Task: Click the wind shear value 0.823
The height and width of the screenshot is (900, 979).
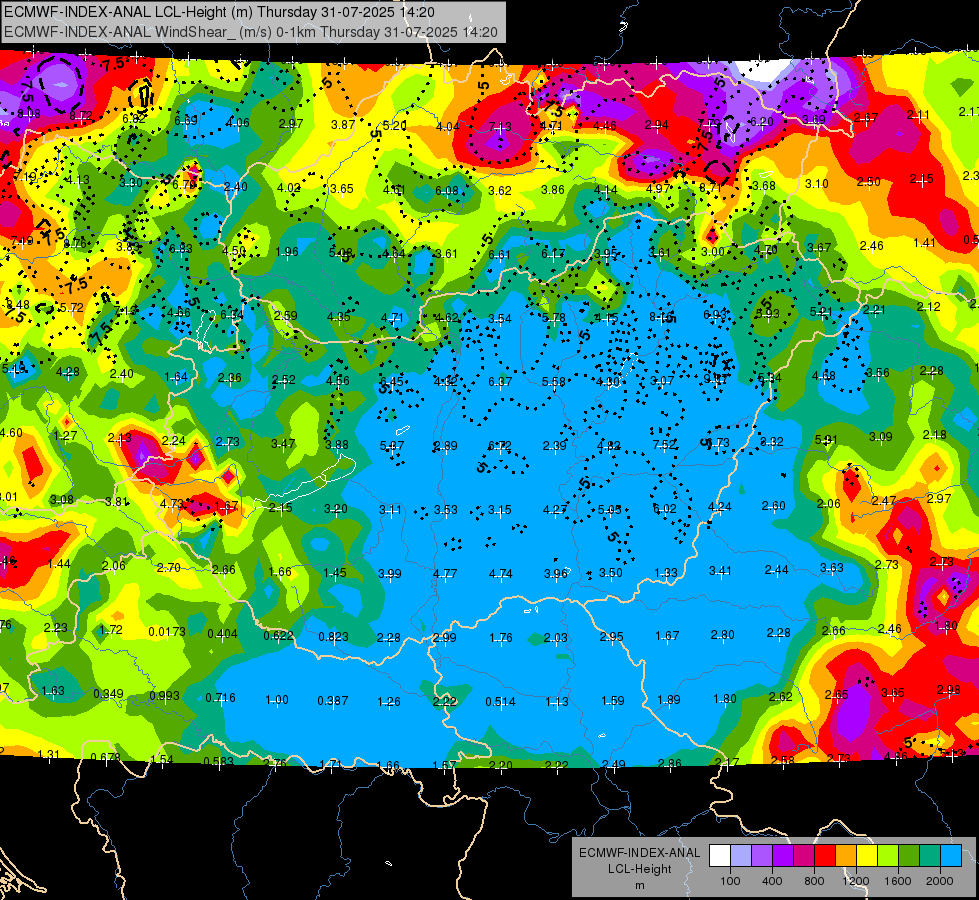Action: [333, 636]
